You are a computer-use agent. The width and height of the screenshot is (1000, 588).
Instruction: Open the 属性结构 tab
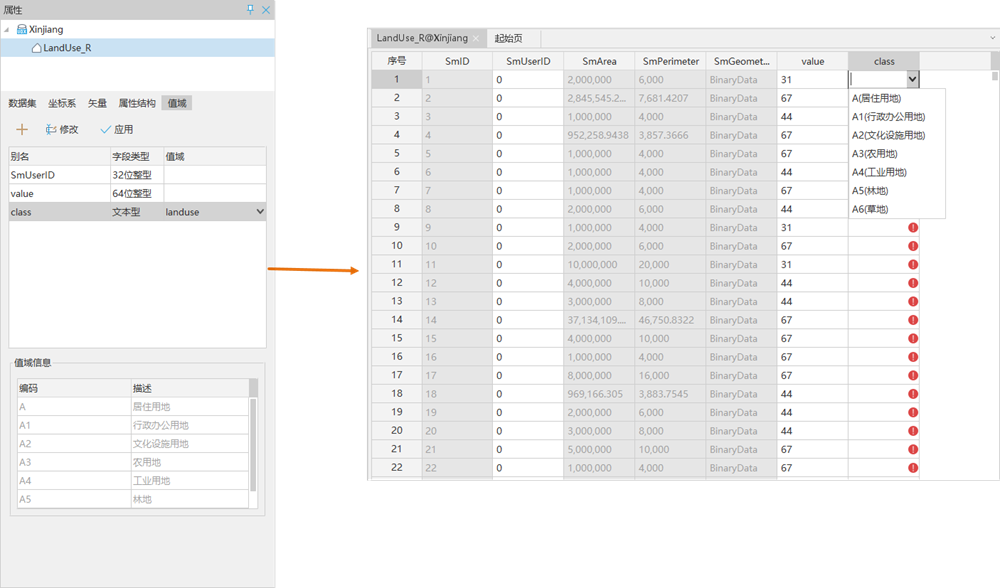[137, 103]
